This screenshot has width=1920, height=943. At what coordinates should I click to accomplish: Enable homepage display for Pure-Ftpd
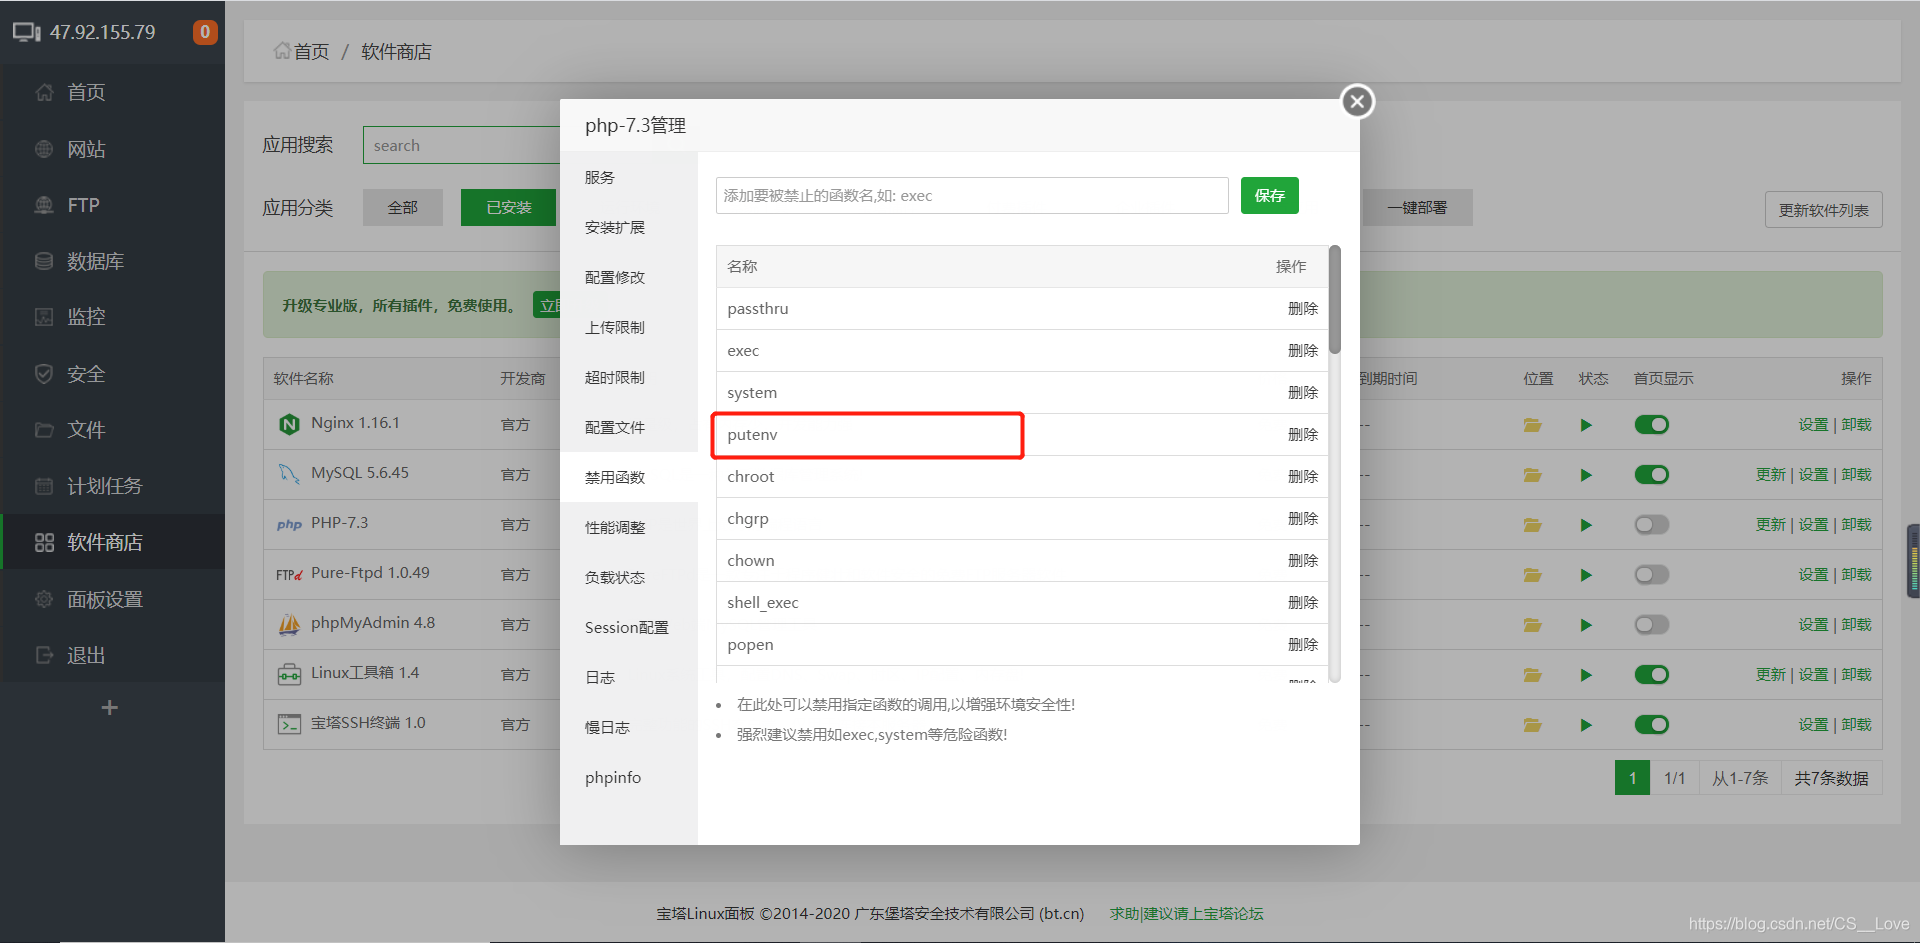[x=1652, y=575]
